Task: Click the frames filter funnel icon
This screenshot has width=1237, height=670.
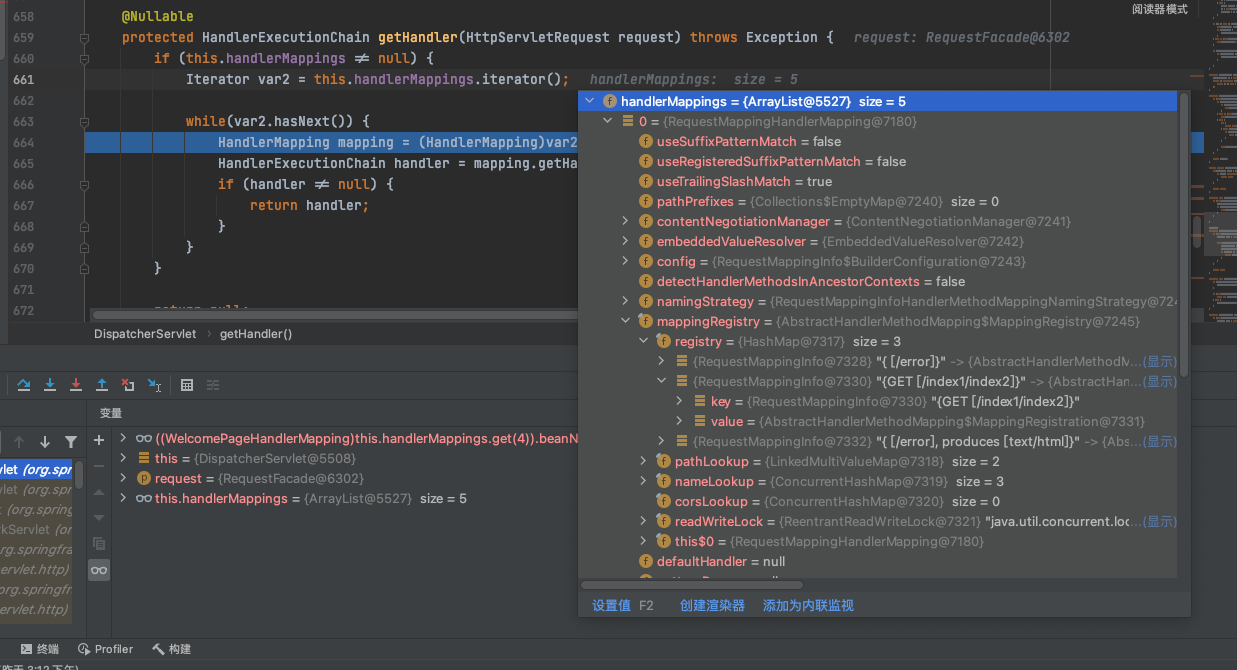Action: click(x=70, y=442)
